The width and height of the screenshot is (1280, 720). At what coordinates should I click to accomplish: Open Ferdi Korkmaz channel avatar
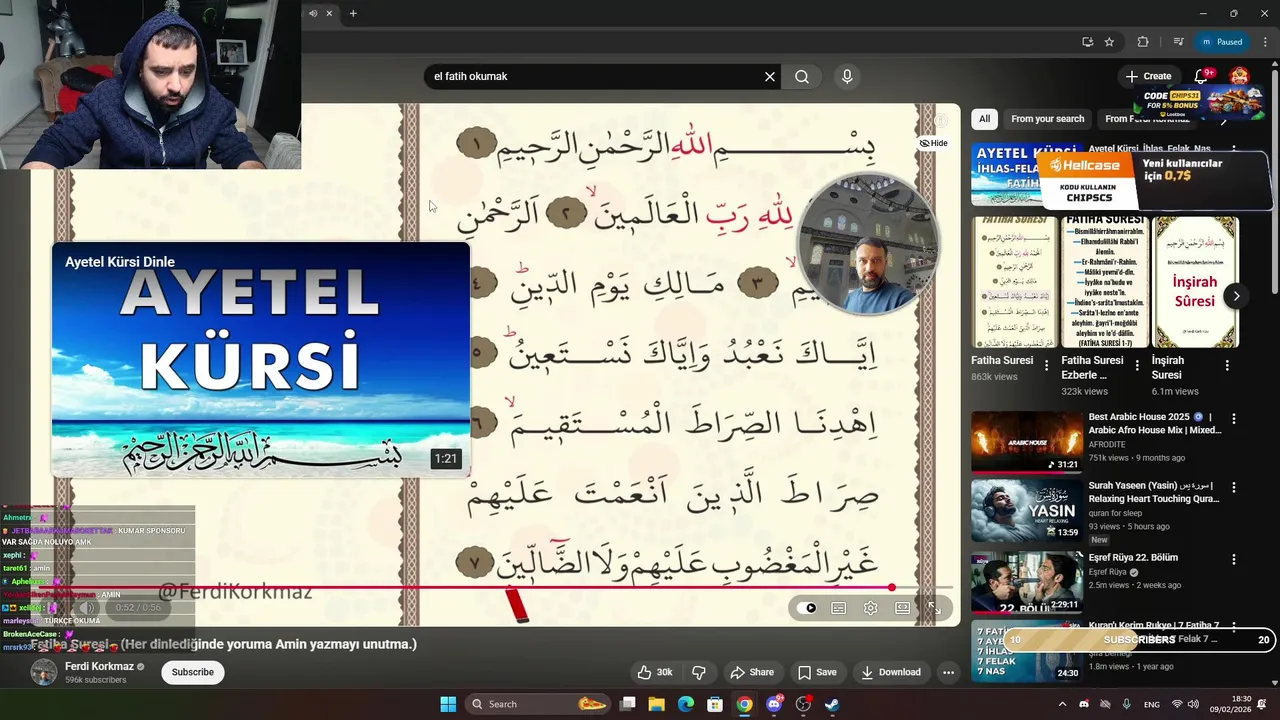point(44,672)
